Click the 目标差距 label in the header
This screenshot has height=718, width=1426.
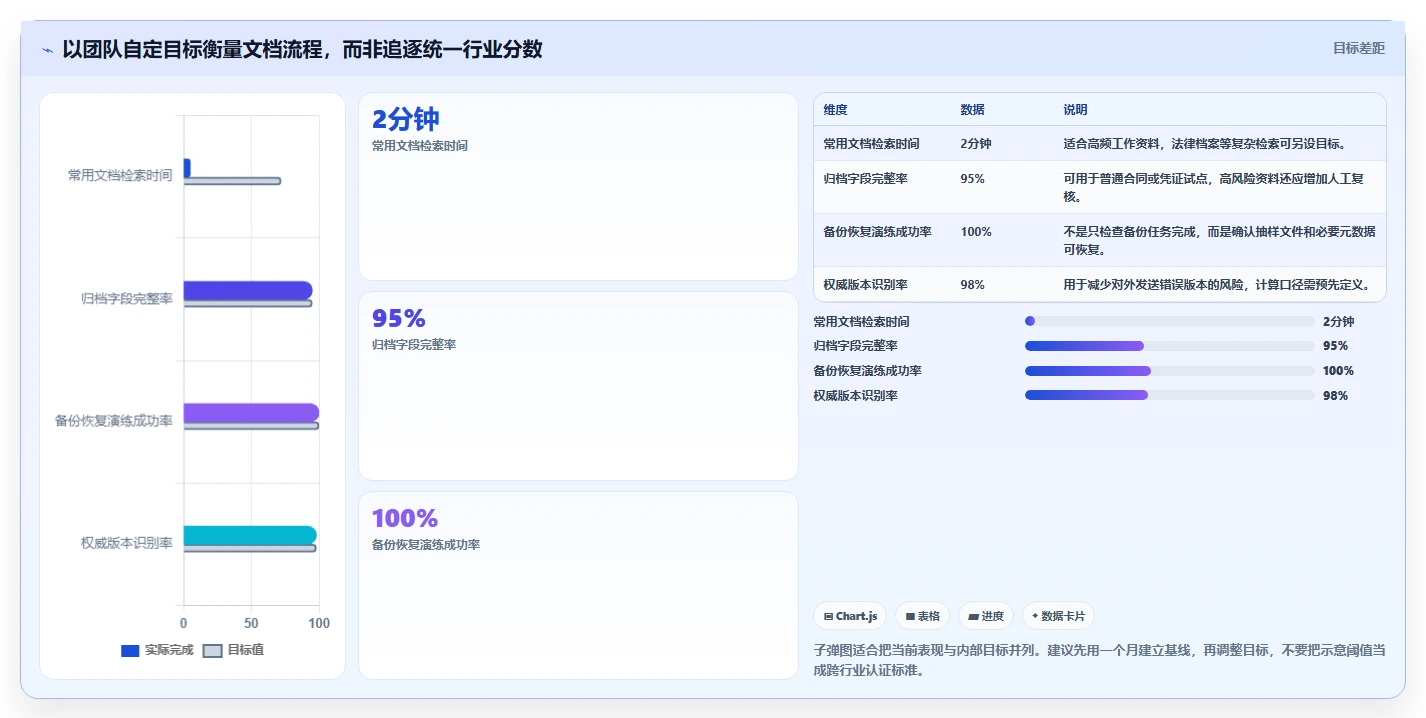pos(1359,48)
